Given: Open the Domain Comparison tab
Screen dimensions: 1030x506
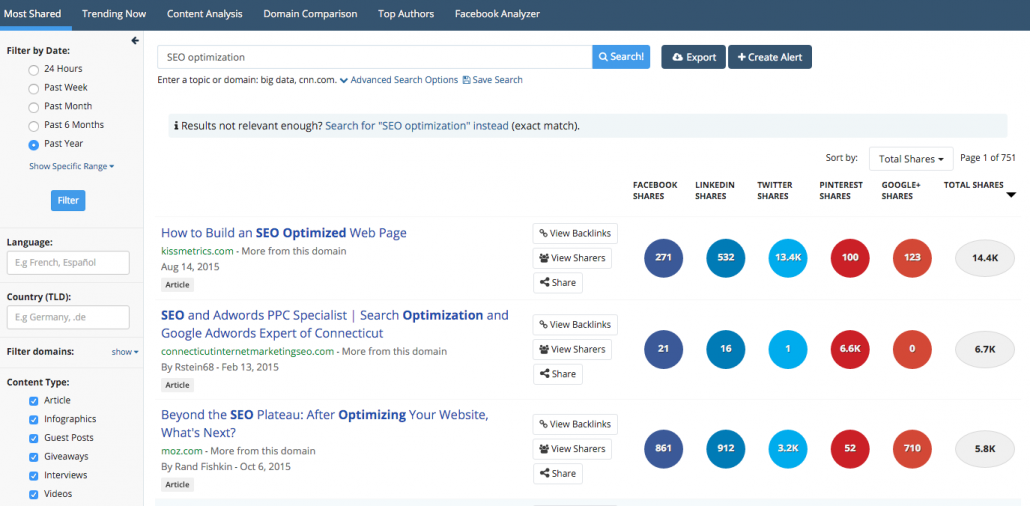Looking at the screenshot, I should coord(310,14).
